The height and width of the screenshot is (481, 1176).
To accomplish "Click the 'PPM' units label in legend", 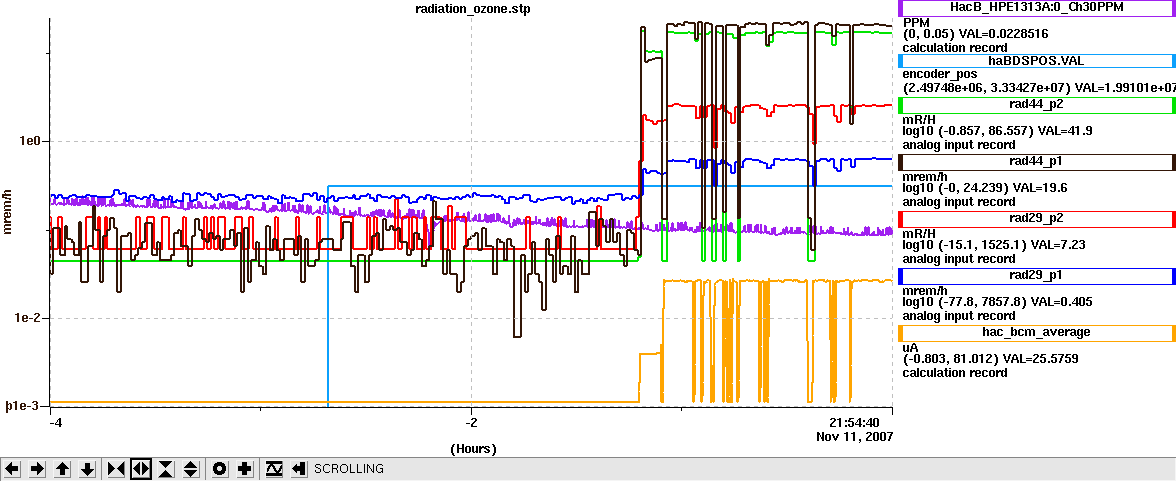I will click(x=916, y=22).
